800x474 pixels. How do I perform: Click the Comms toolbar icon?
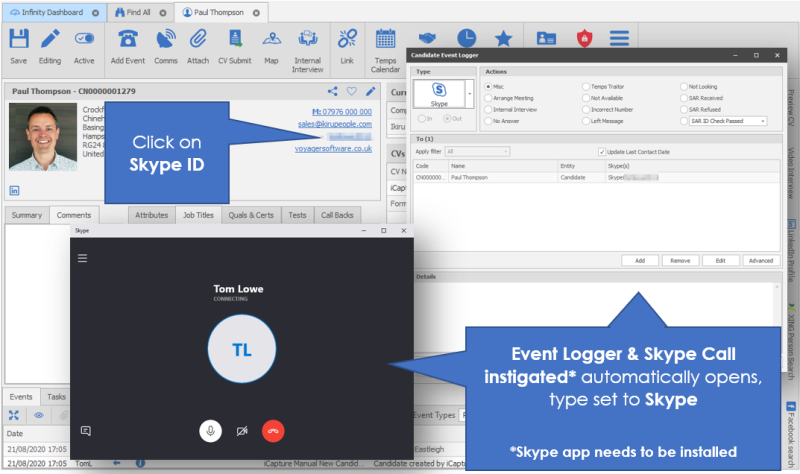click(x=165, y=40)
